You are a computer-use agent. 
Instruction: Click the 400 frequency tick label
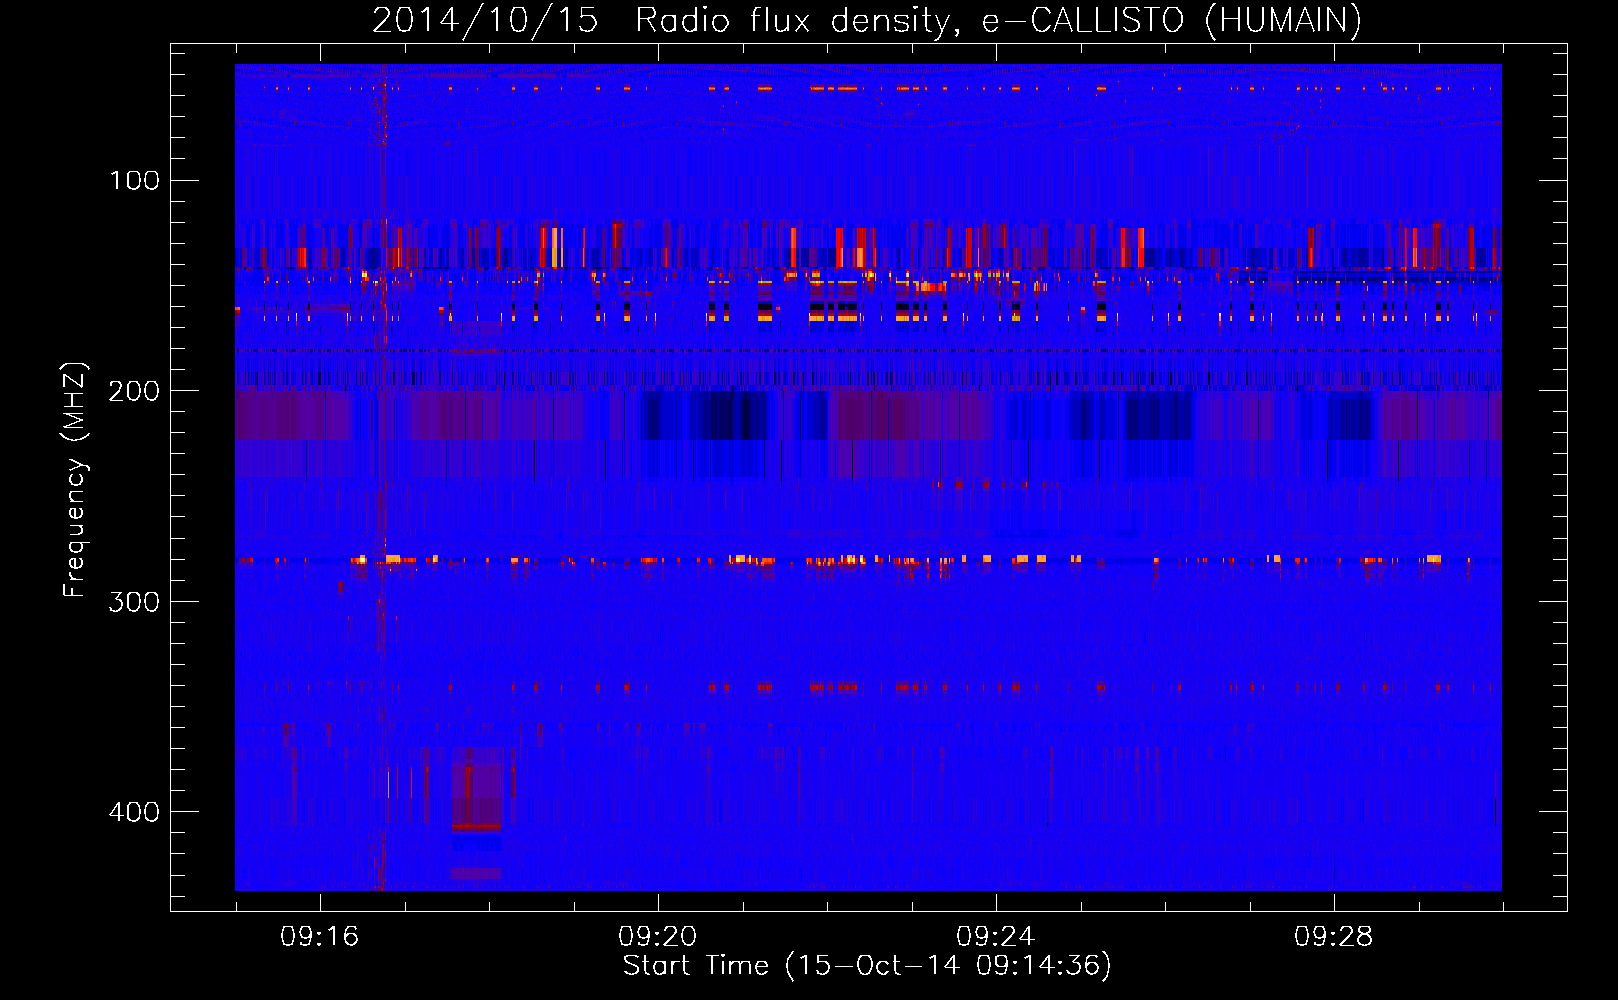coord(135,812)
